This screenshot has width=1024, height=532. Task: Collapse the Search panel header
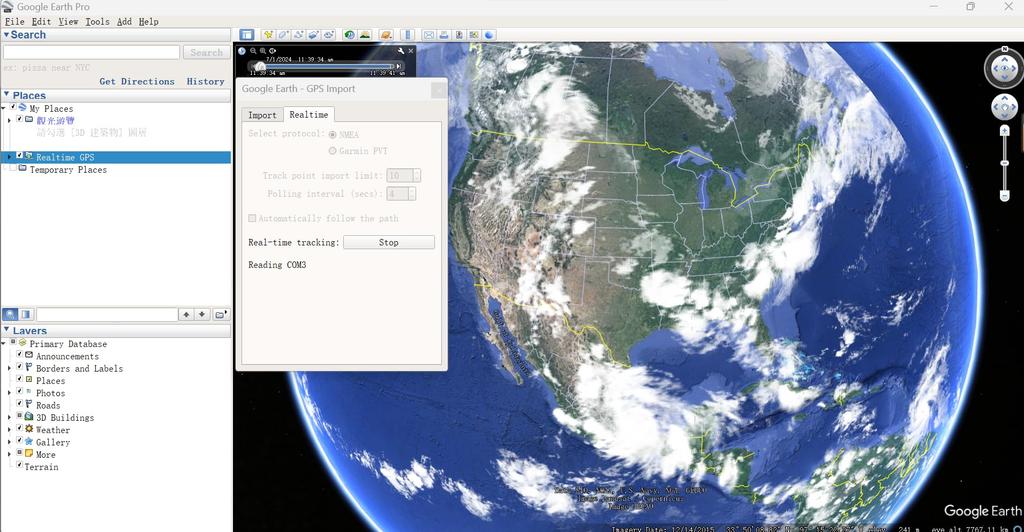[x=6, y=35]
